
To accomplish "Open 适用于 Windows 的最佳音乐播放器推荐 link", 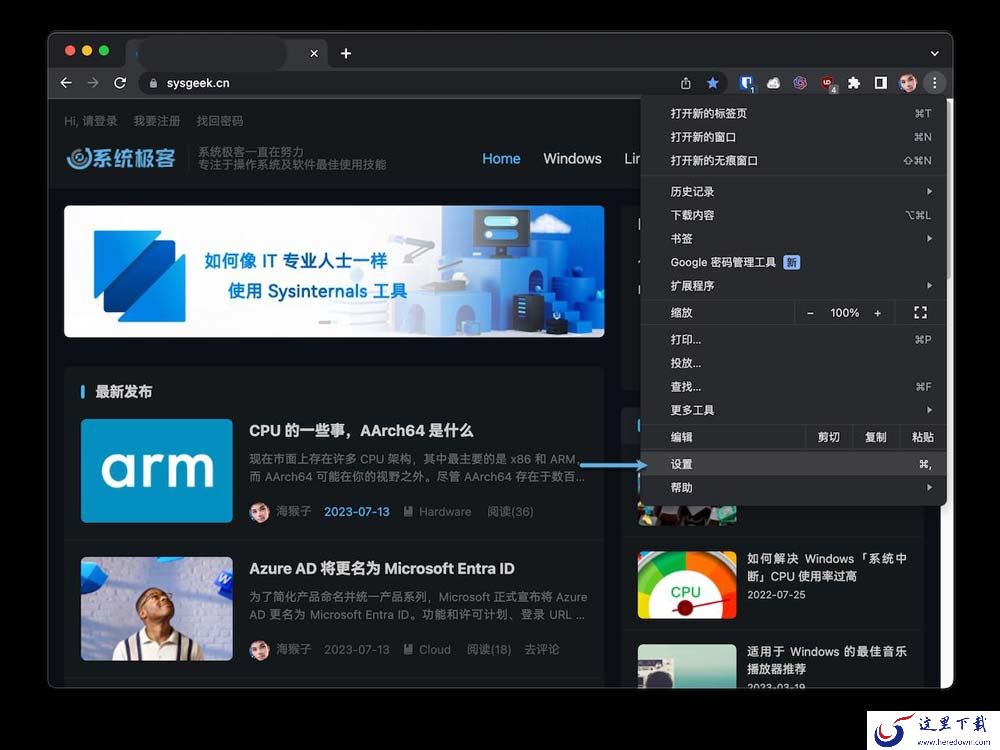I will [x=827, y=660].
